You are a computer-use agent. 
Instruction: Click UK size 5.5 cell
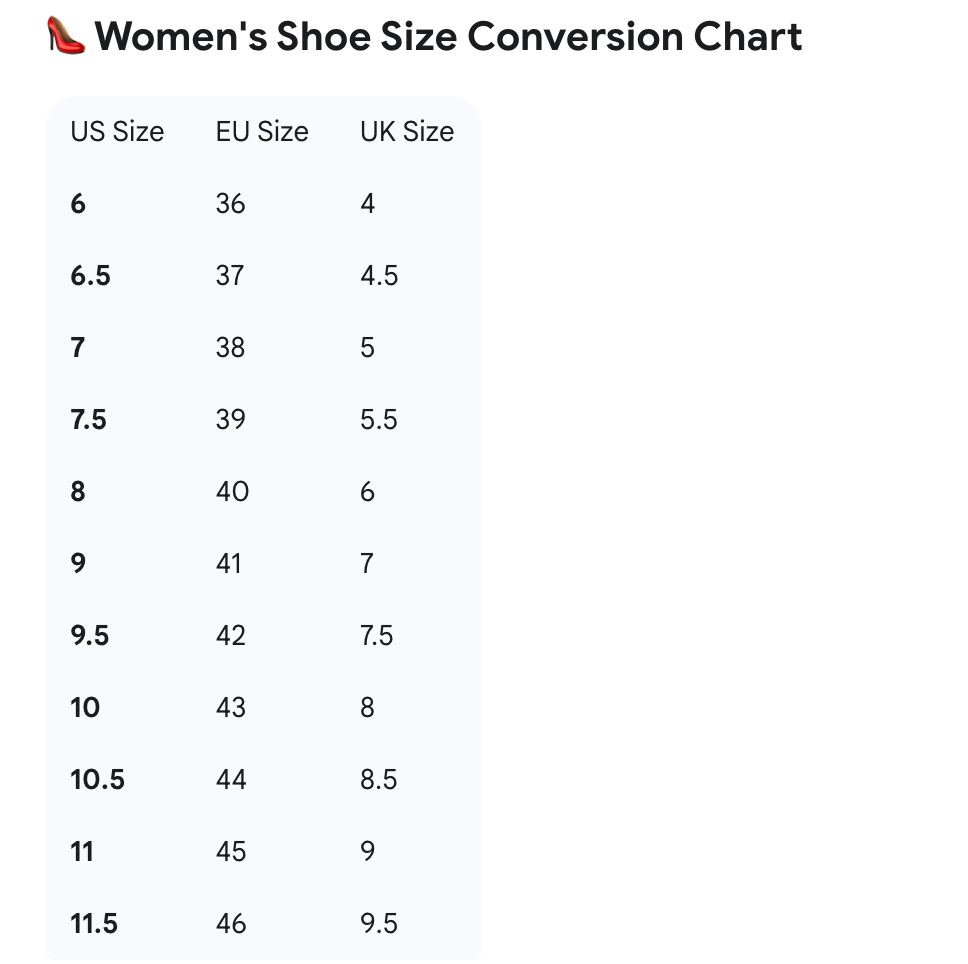(379, 420)
